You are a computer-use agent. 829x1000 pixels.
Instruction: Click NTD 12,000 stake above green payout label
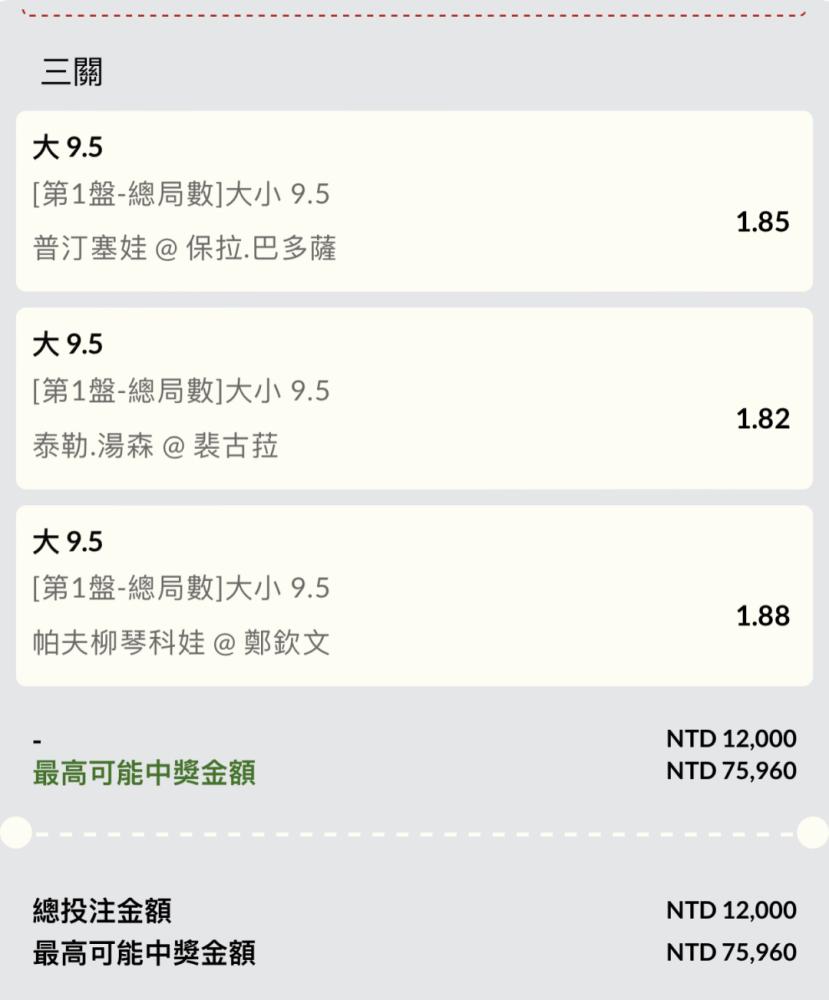pos(731,739)
